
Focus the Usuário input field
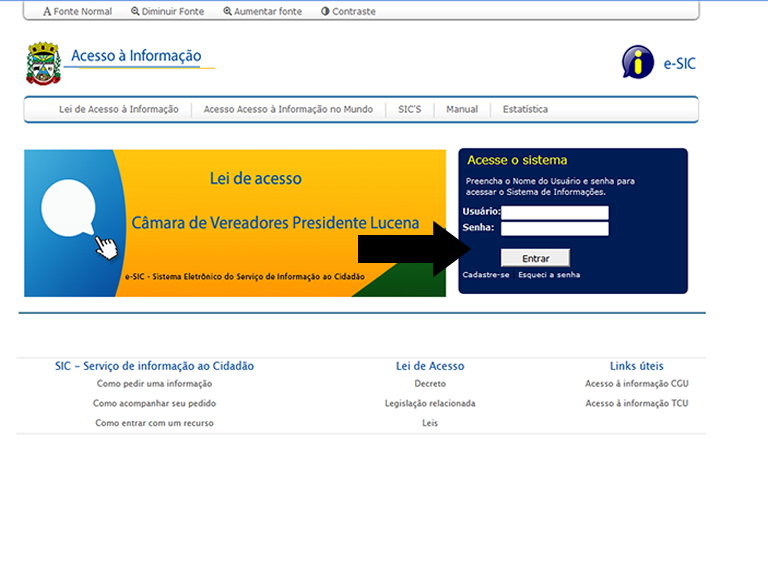pyautogui.click(x=554, y=212)
